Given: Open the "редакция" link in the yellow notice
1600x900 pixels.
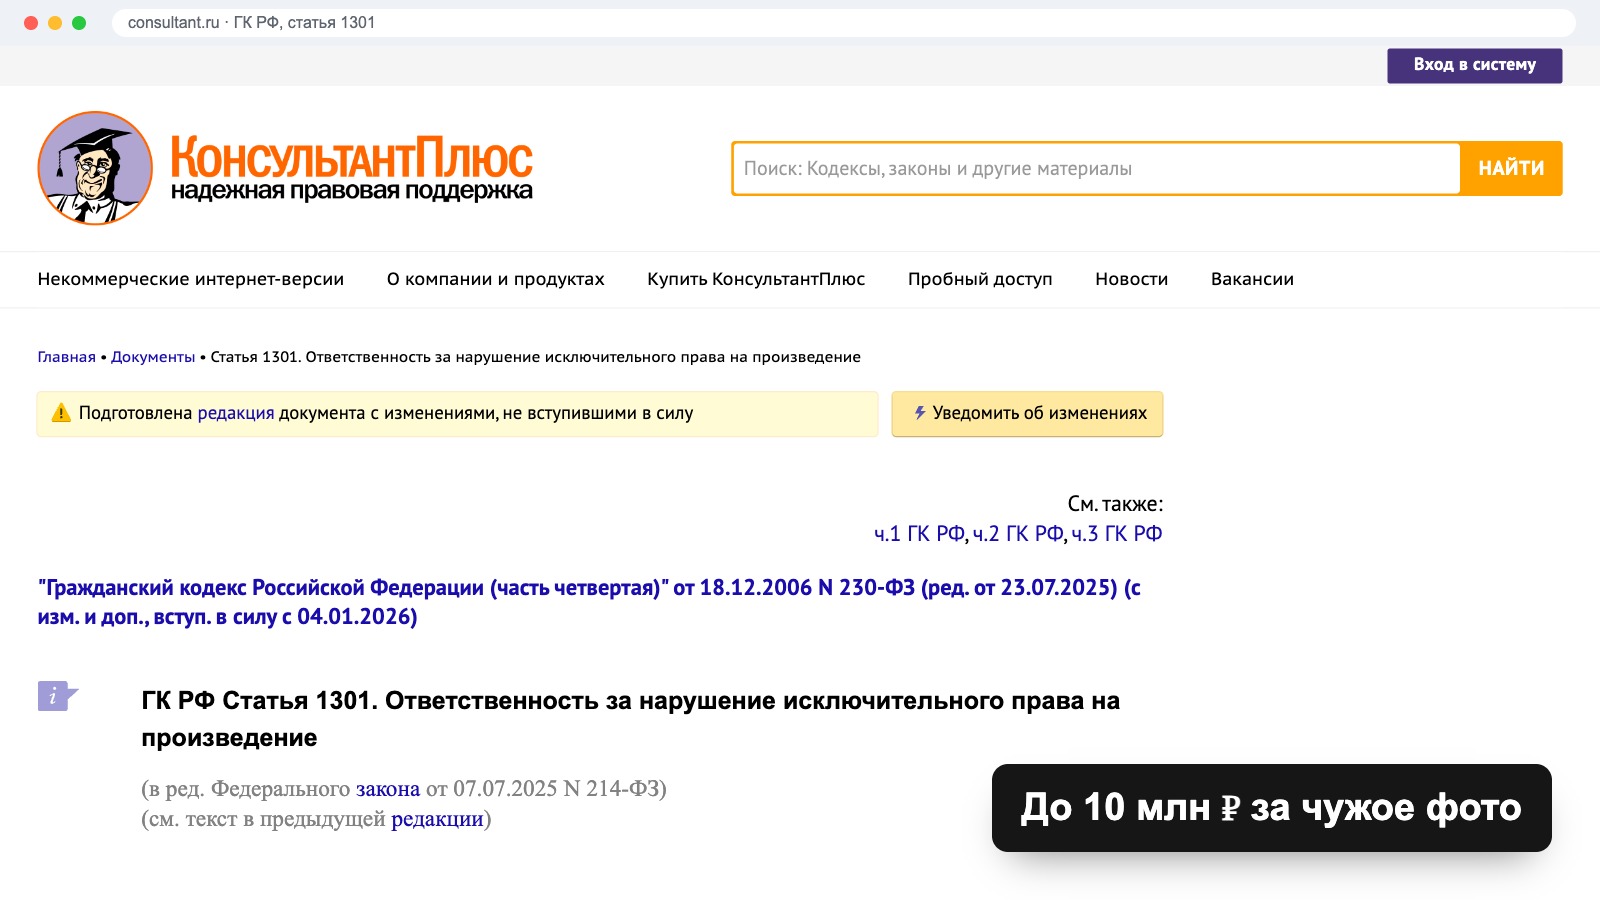Looking at the screenshot, I should tap(236, 413).
